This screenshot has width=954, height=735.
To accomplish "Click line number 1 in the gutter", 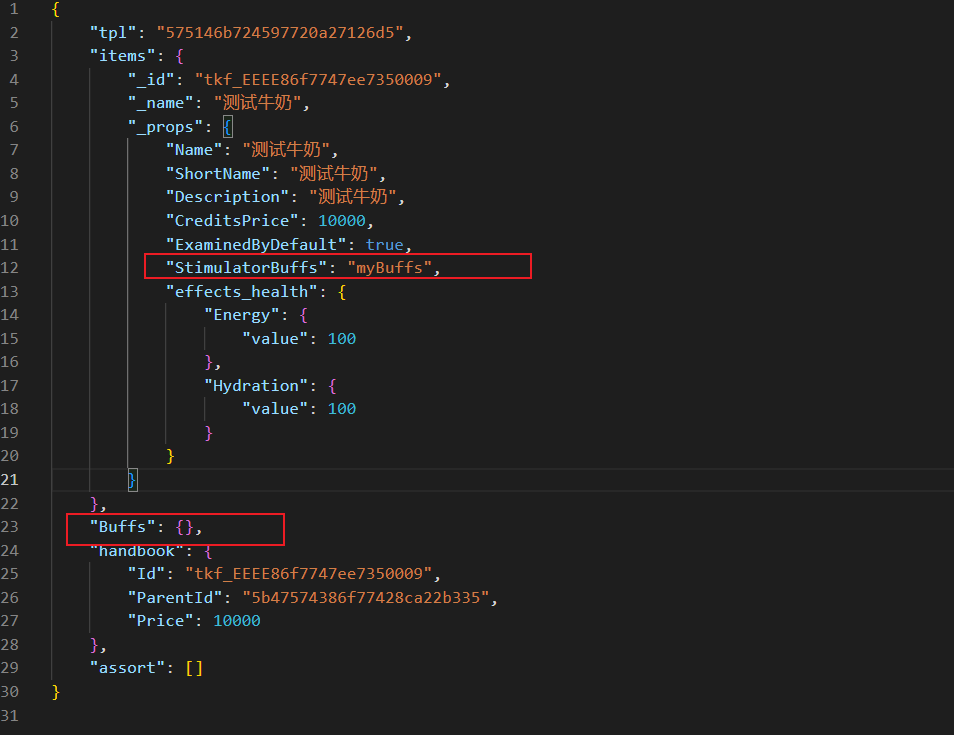I will click(x=14, y=9).
